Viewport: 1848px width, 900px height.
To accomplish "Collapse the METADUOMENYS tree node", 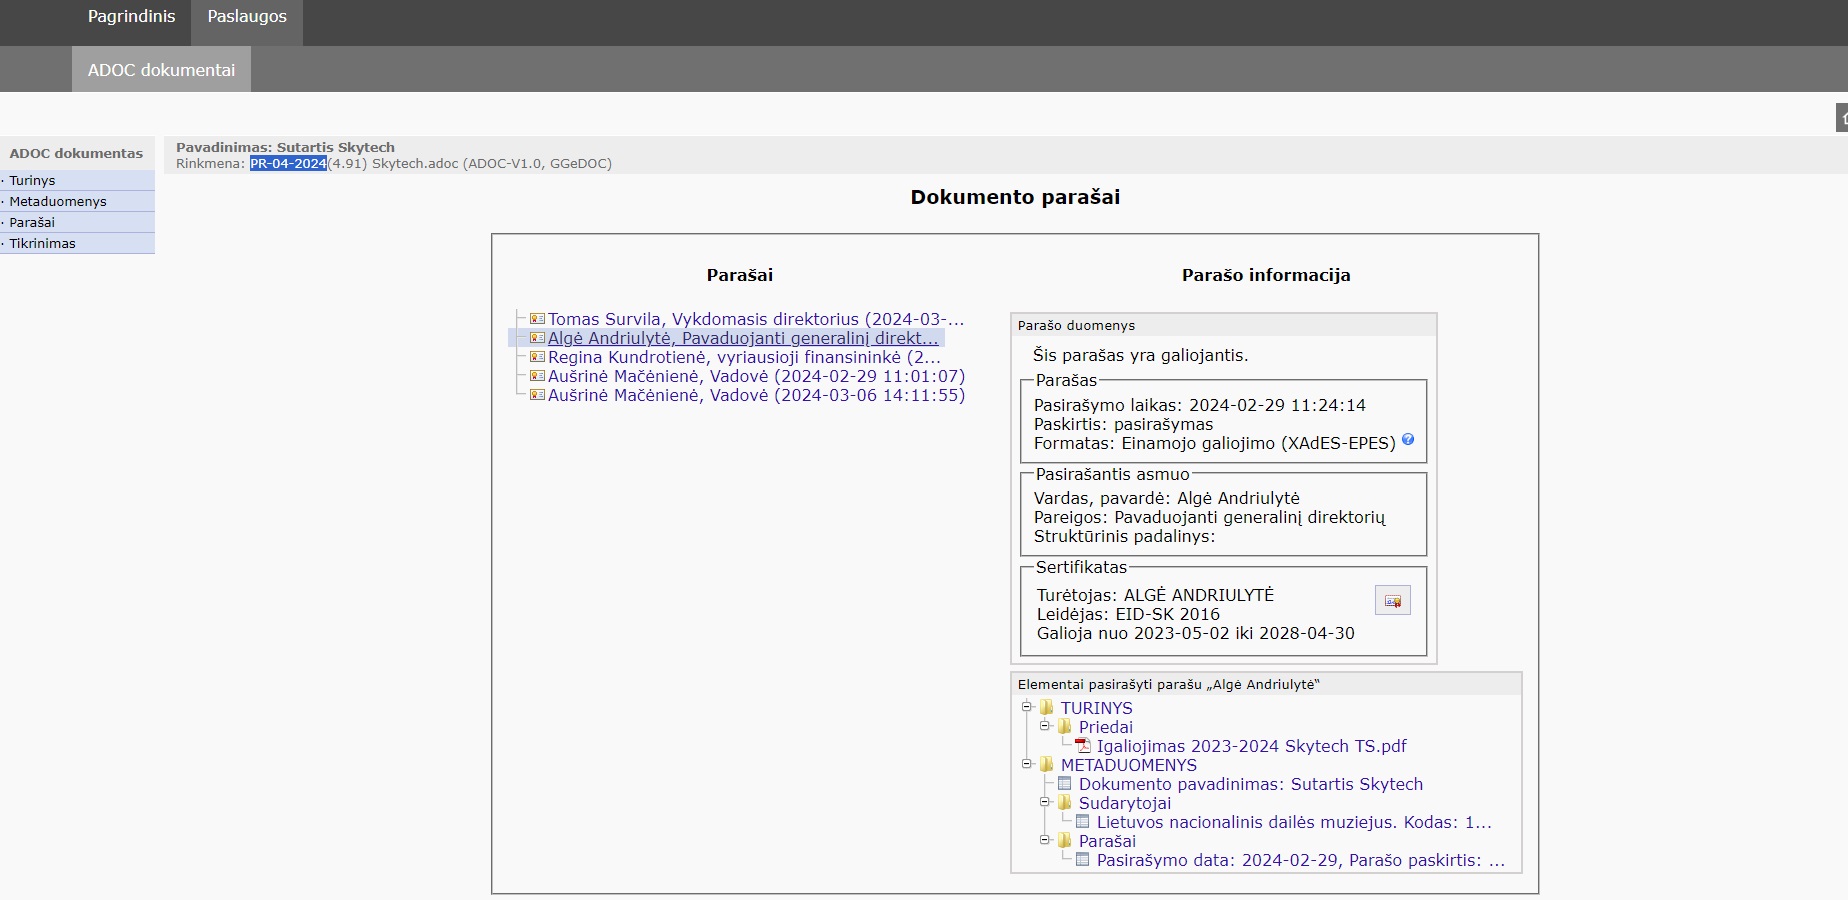I will [1027, 764].
